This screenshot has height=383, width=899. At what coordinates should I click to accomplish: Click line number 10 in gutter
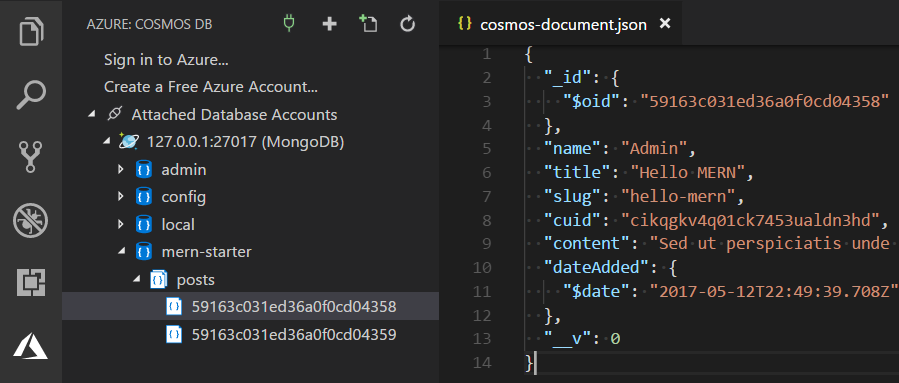coord(482,267)
